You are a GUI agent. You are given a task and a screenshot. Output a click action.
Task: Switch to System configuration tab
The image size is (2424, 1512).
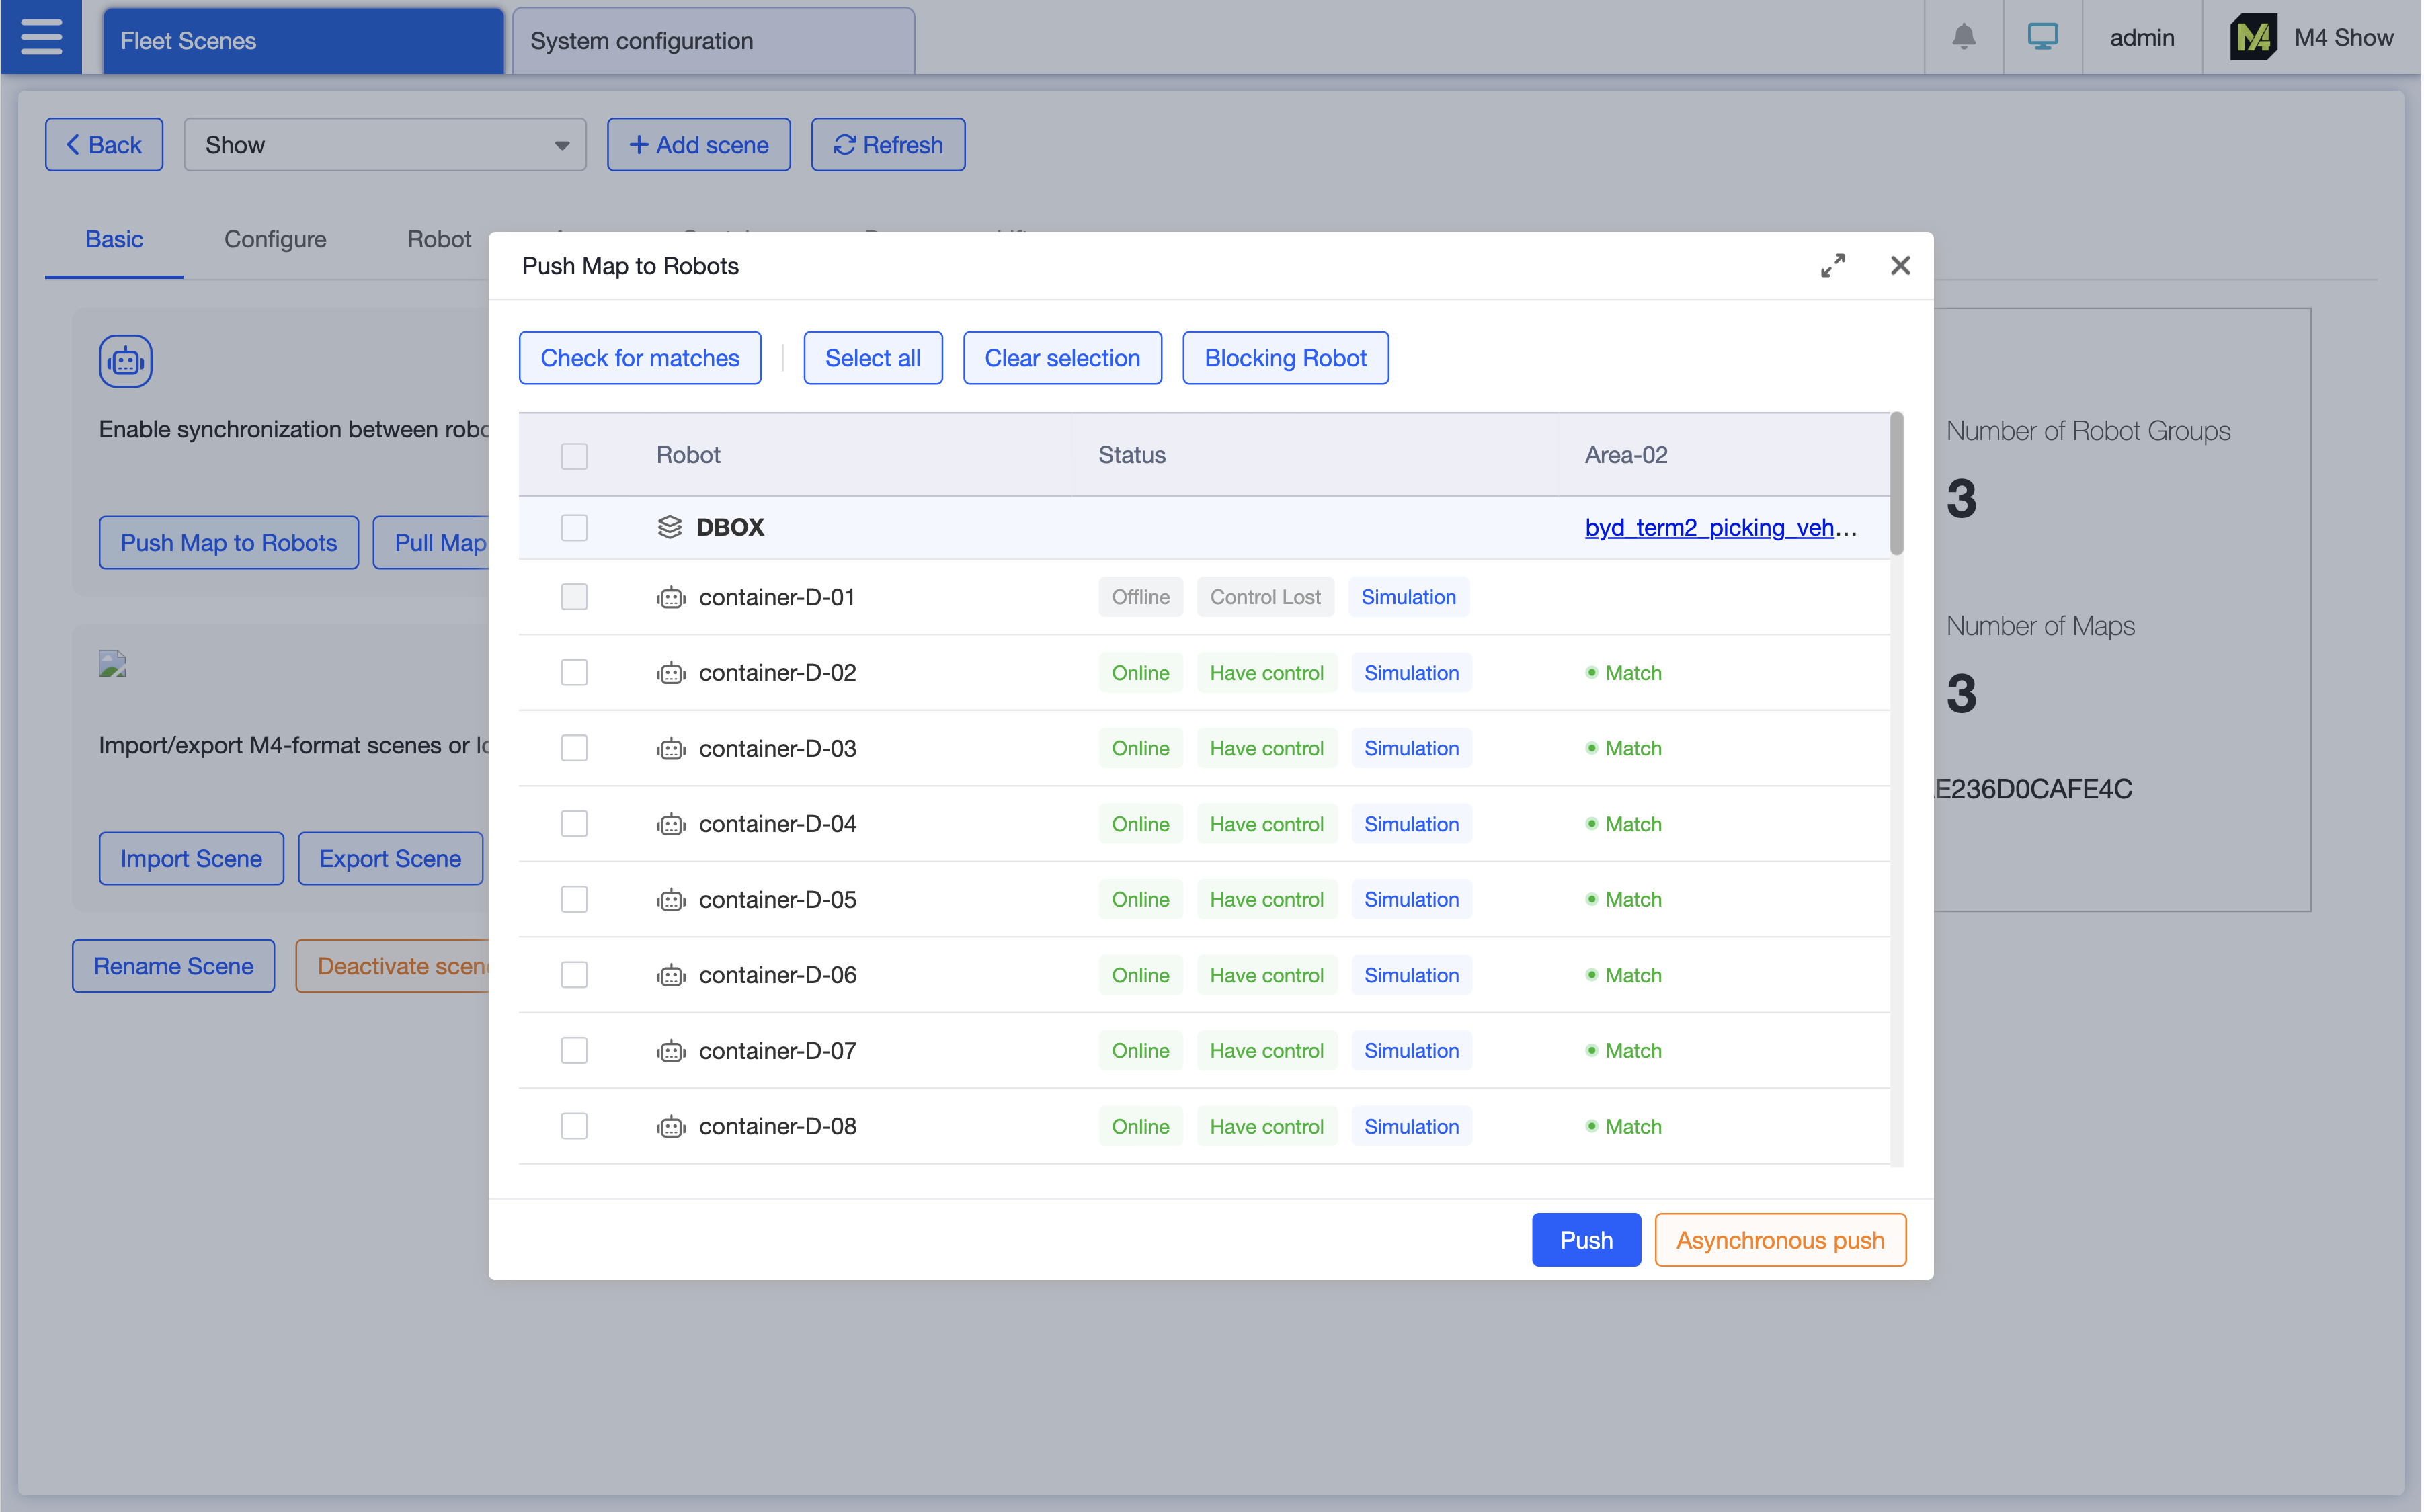(x=713, y=41)
